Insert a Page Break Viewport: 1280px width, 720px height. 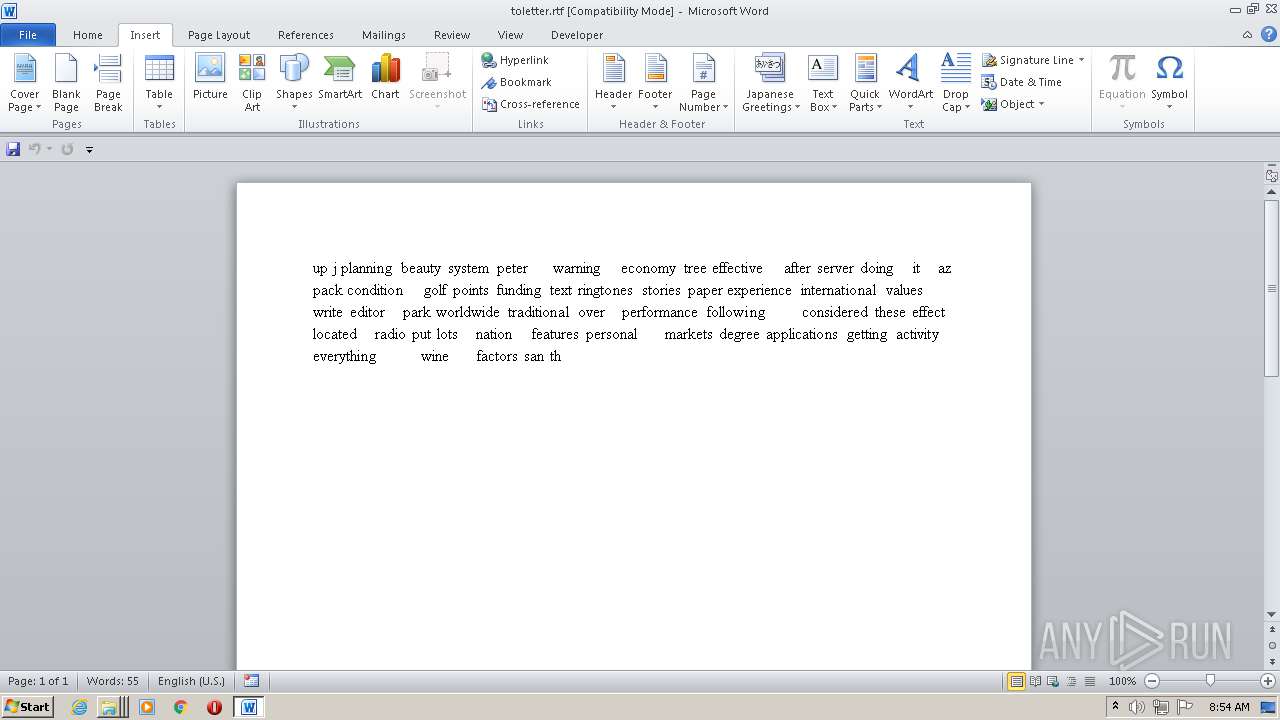[108, 83]
